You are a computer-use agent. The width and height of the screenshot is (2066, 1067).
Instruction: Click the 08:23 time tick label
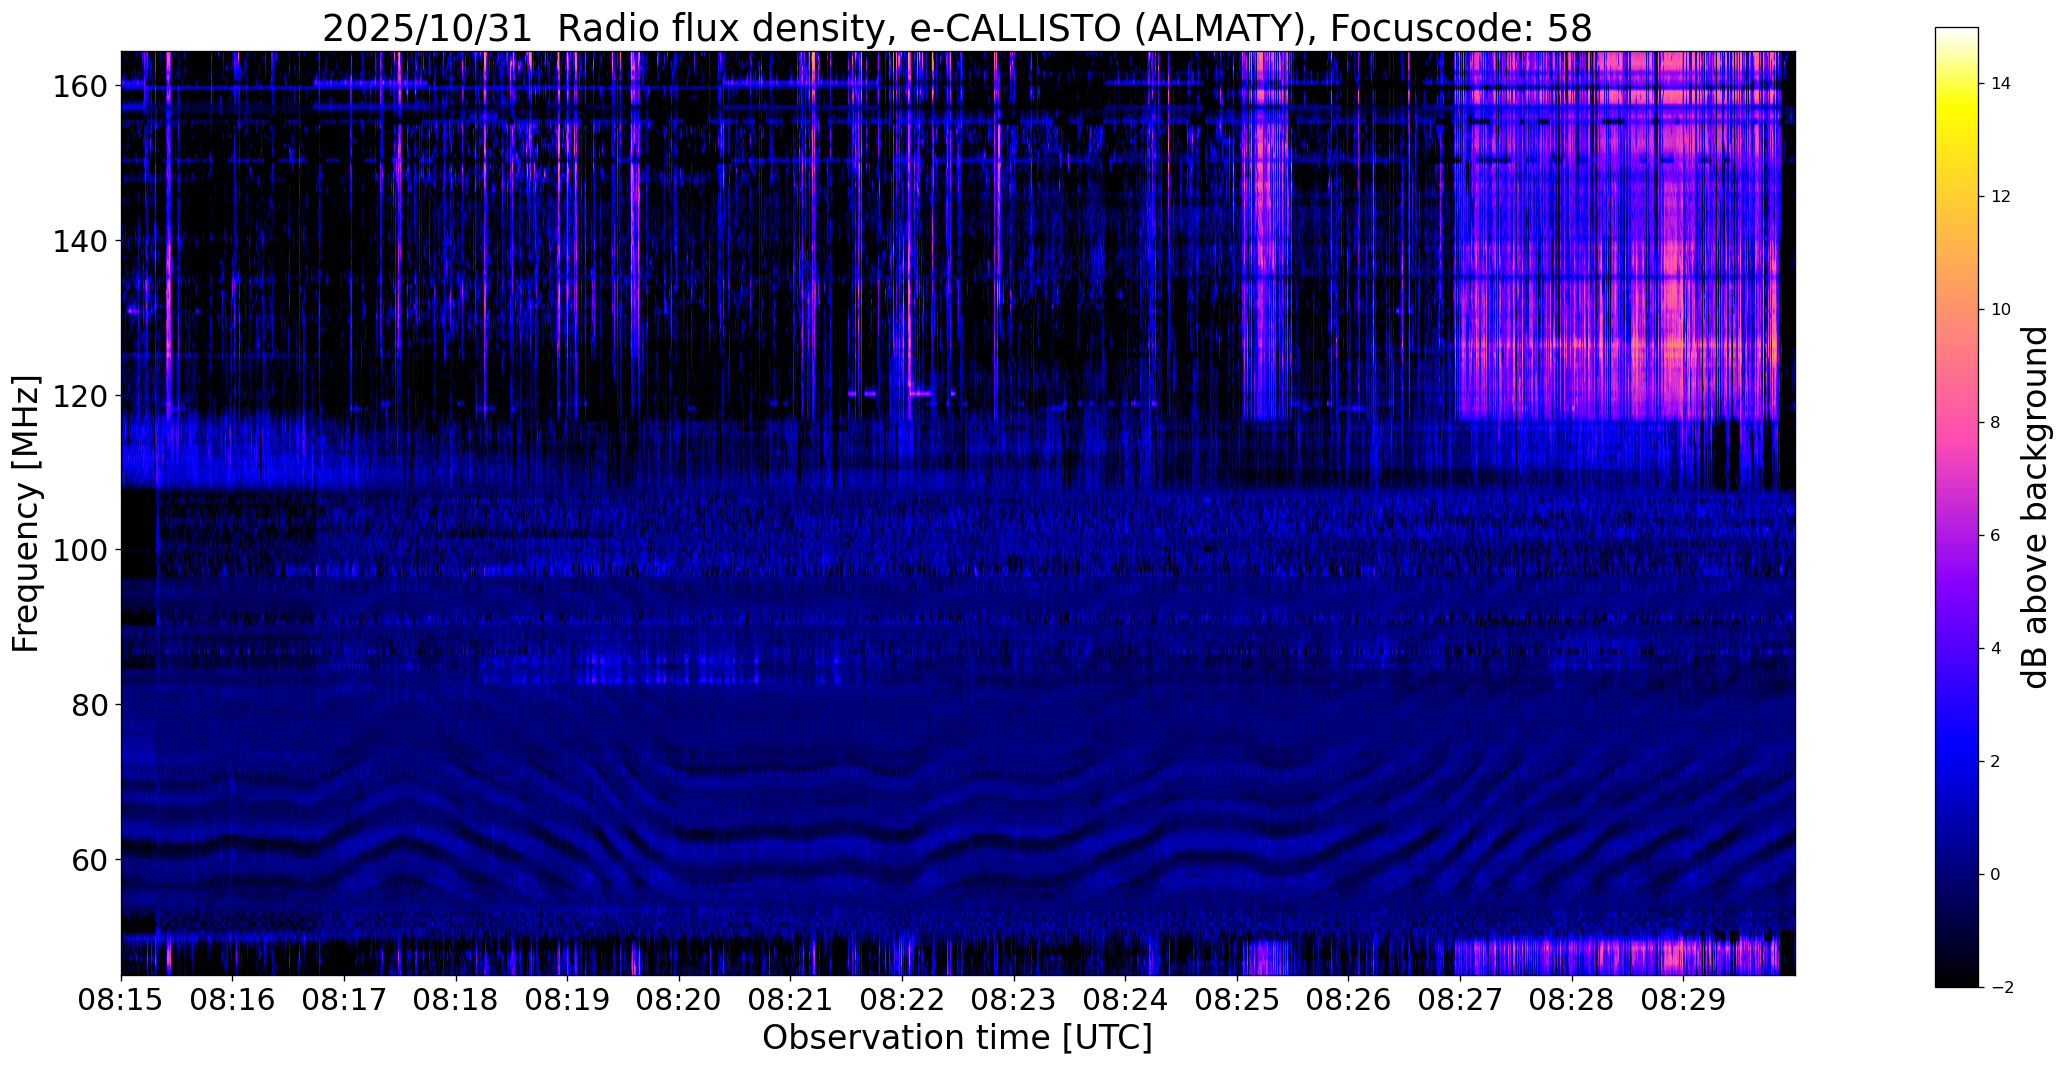coord(1014,1000)
